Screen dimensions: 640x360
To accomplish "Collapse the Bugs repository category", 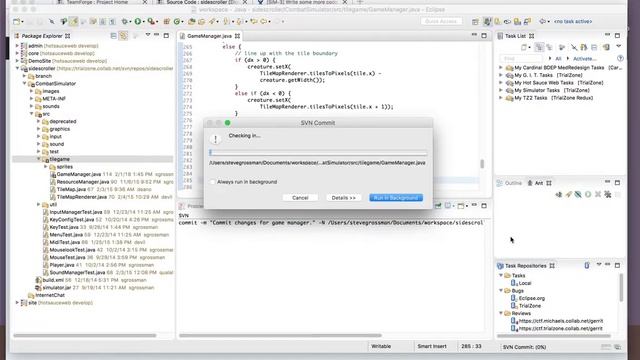I will [501, 291].
